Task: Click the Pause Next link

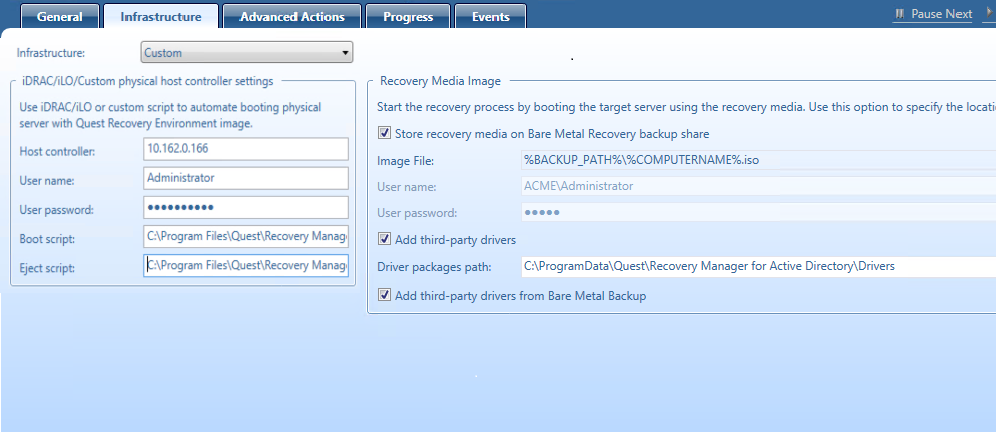Action: click(x=941, y=14)
